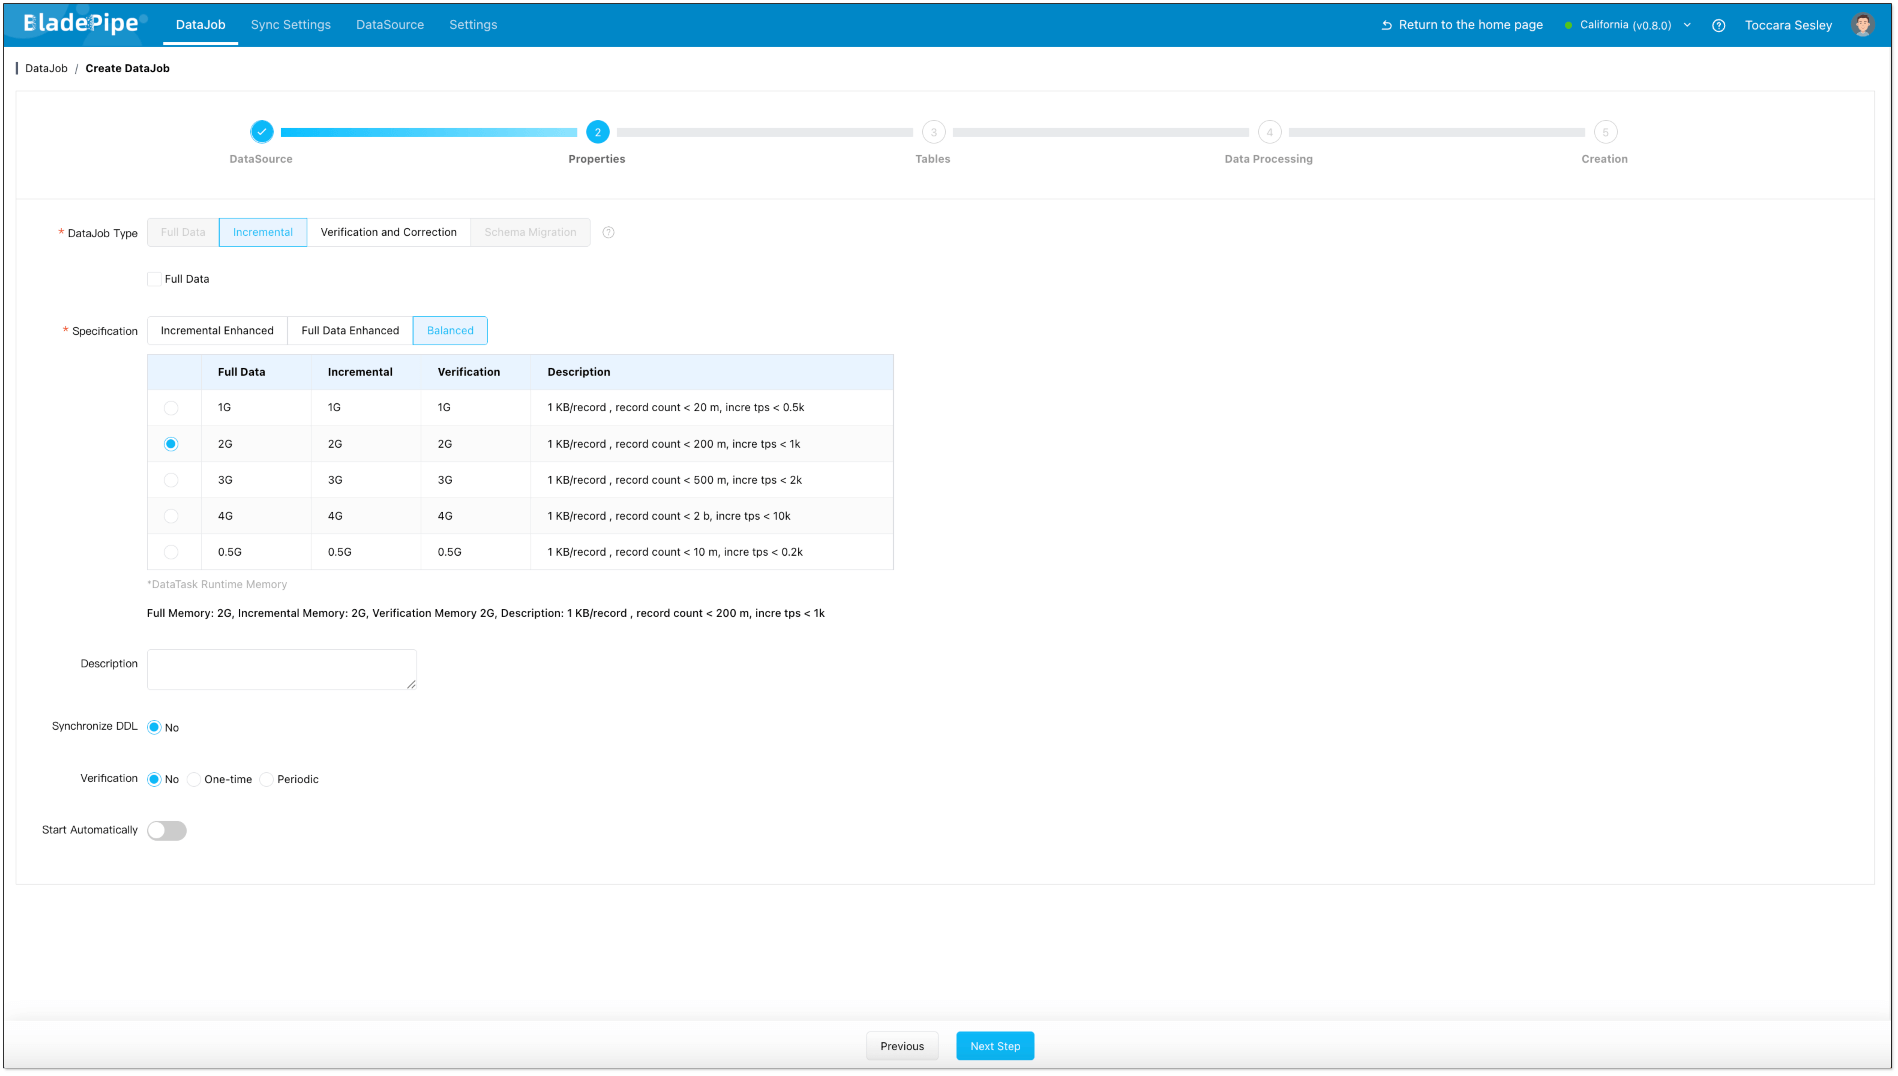
Task: Click the Next Step button
Action: 994,1046
